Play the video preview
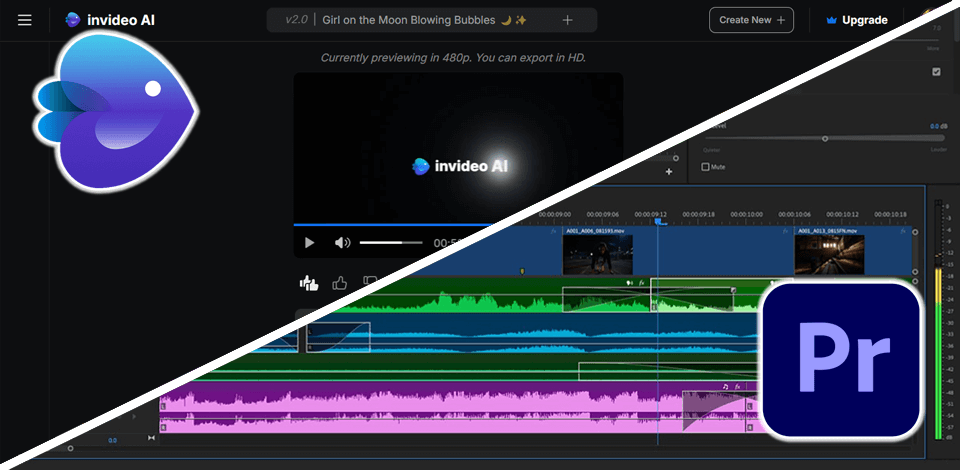This screenshot has width=960, height=470. click(x=309, y=243)
